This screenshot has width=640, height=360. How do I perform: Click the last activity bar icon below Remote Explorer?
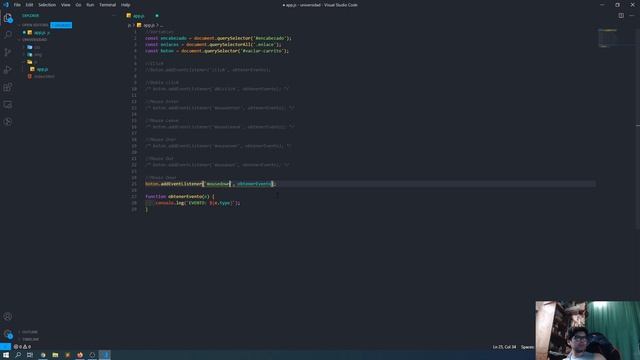pyautogui.click(x=8, y=122)
